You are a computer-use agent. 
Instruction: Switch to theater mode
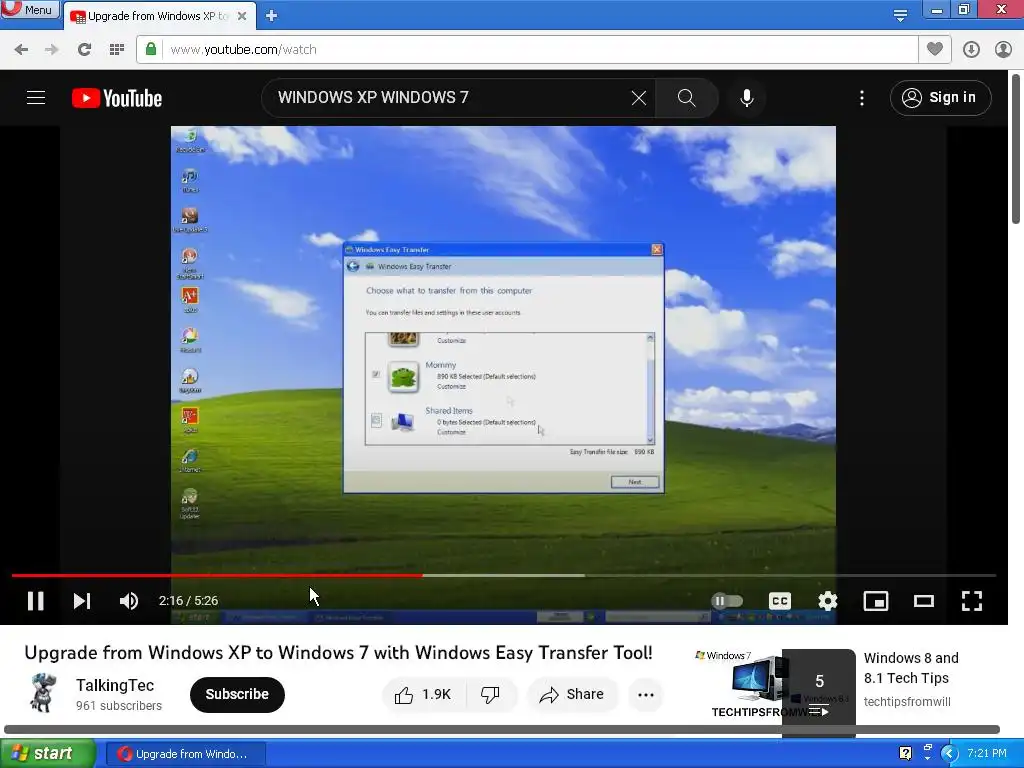(x=923, y=601)
